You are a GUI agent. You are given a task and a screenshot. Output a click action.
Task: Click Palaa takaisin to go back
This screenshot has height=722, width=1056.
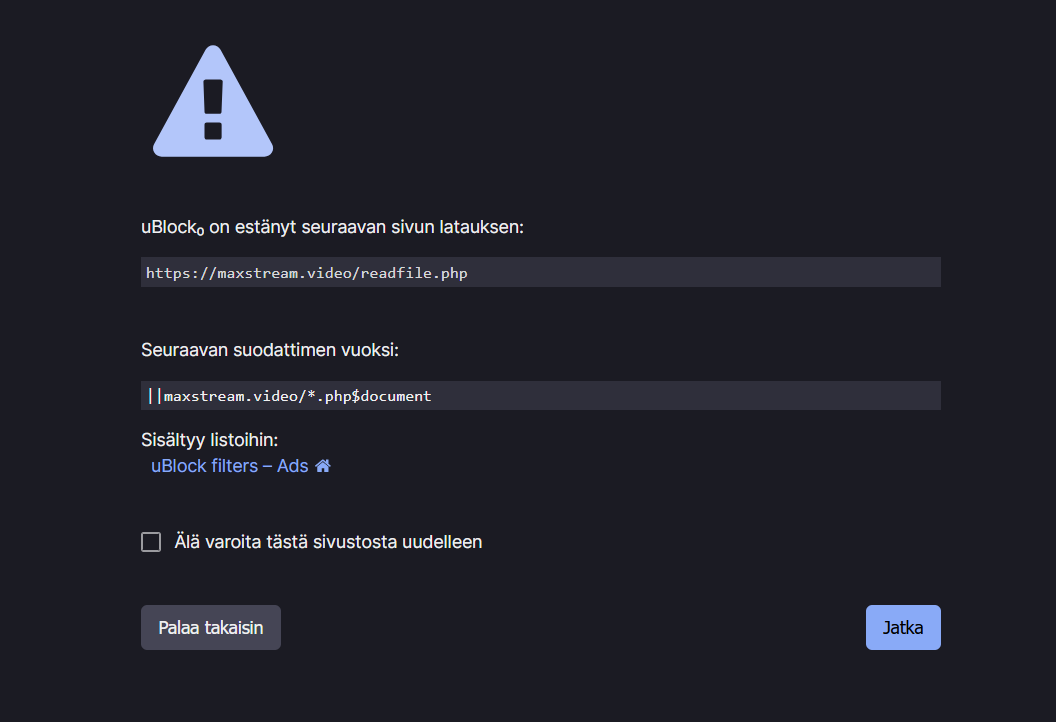[x=210, y=627]
